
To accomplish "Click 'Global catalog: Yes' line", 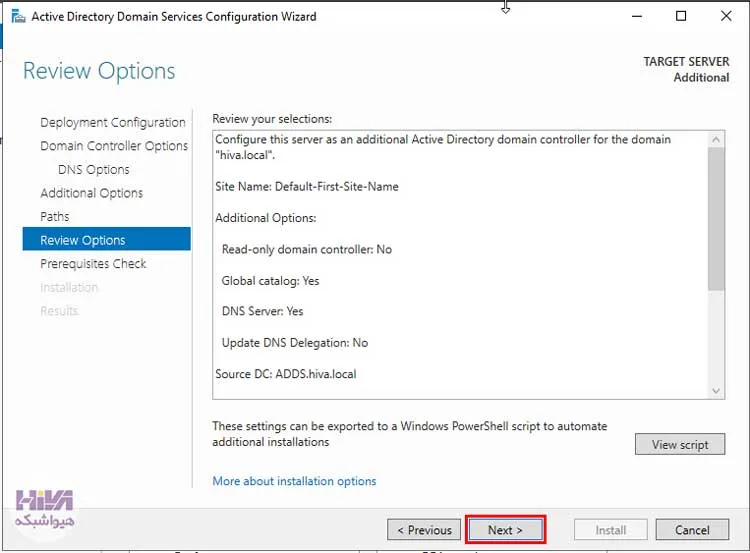I will click(x=270, y=281).
